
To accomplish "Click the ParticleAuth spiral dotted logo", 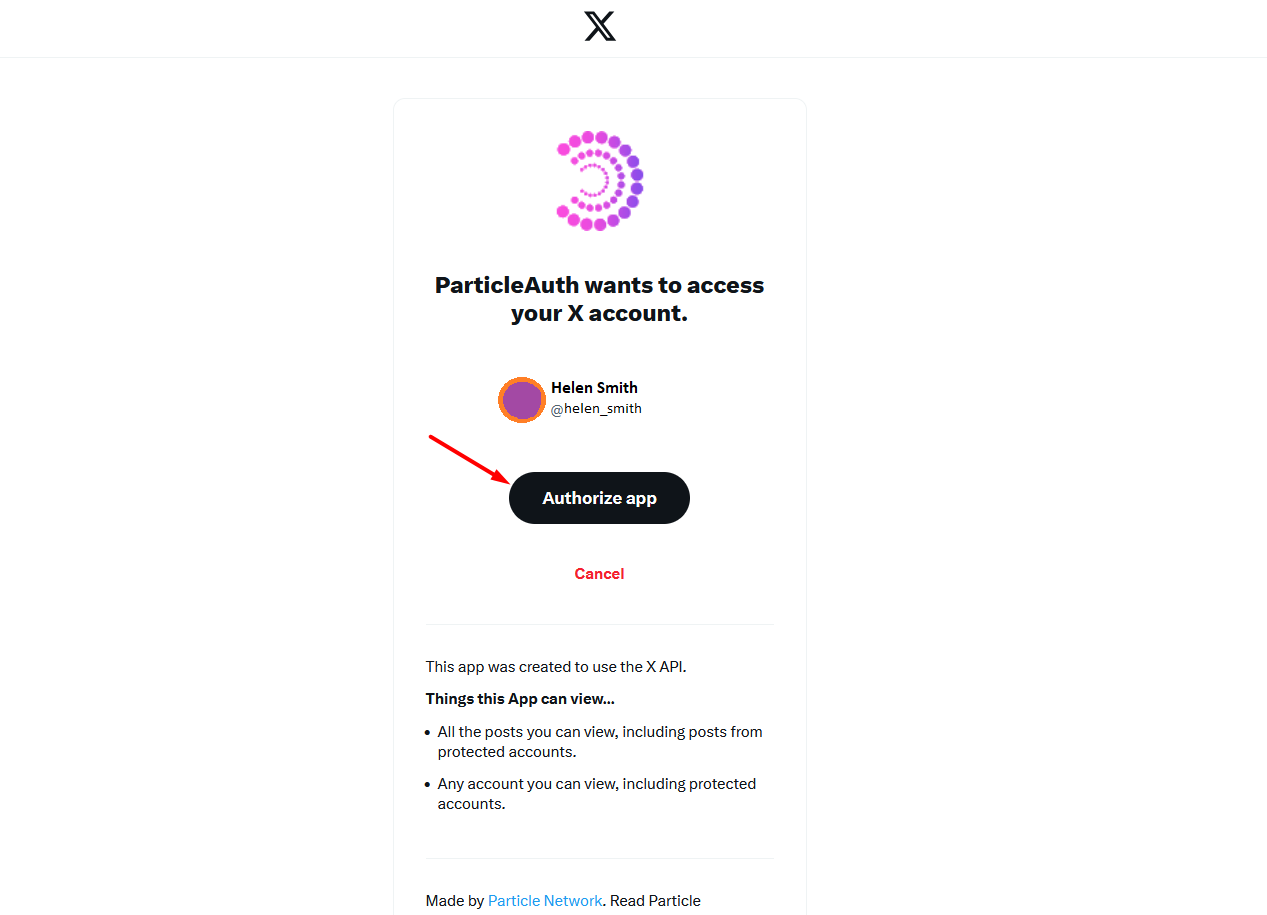I will tap(599, 181).
